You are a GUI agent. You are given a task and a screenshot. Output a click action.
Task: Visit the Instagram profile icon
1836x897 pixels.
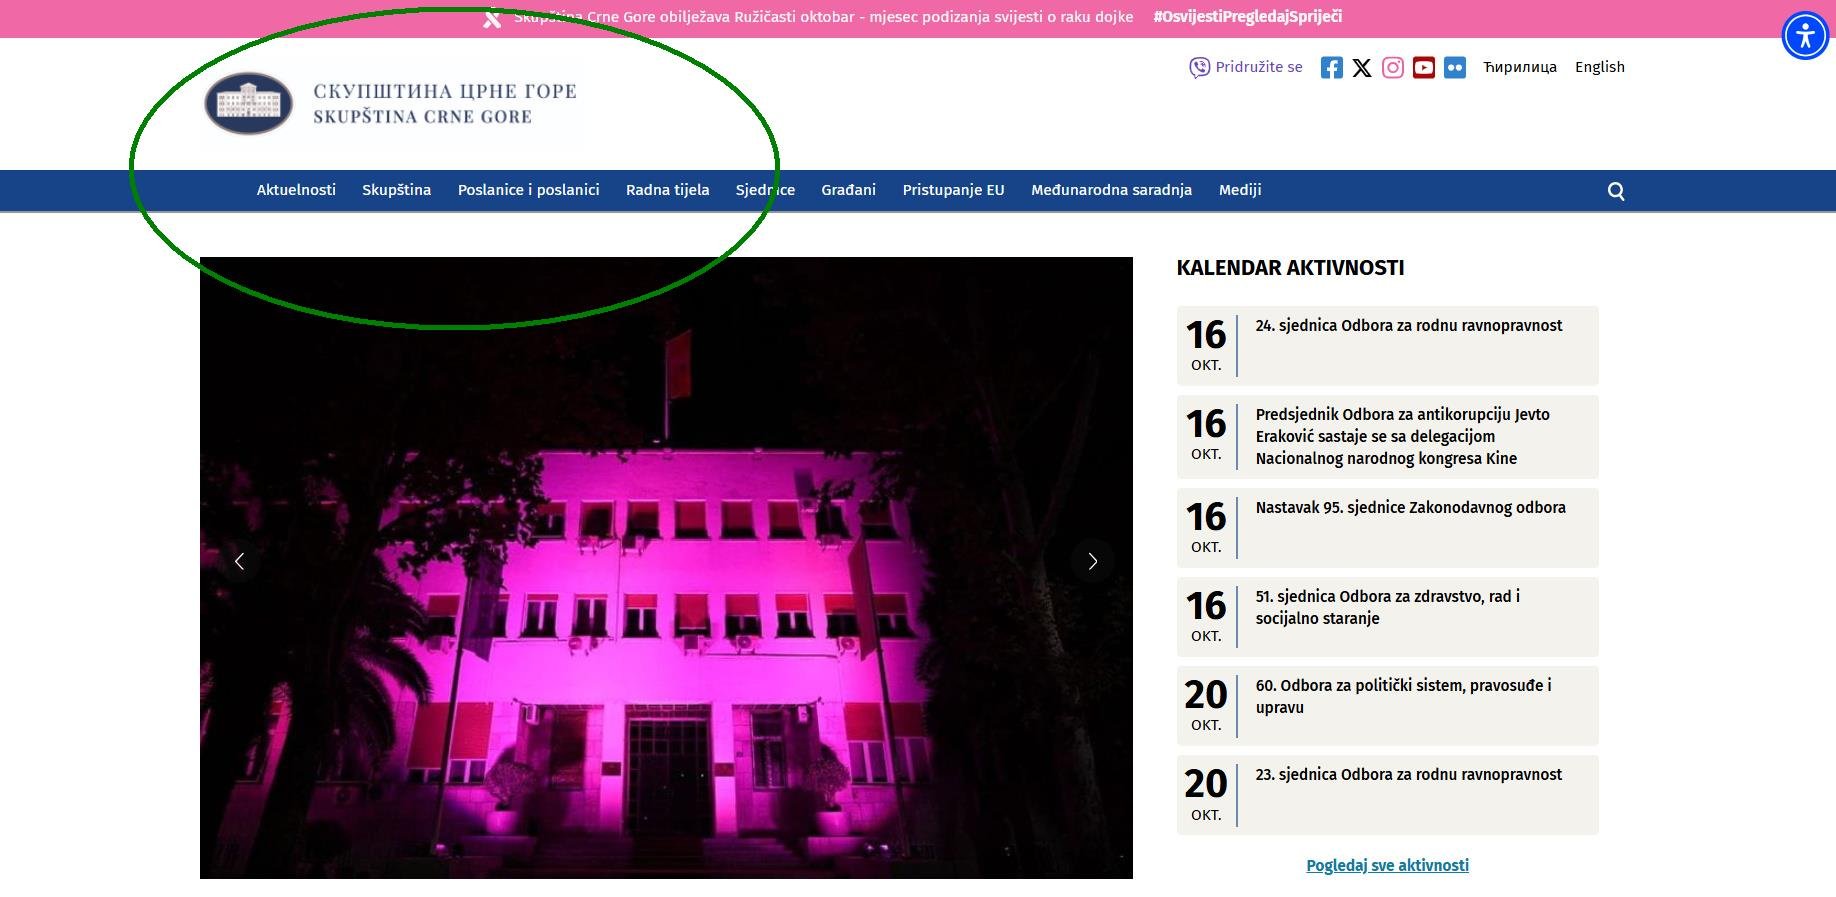point(1393,68)
